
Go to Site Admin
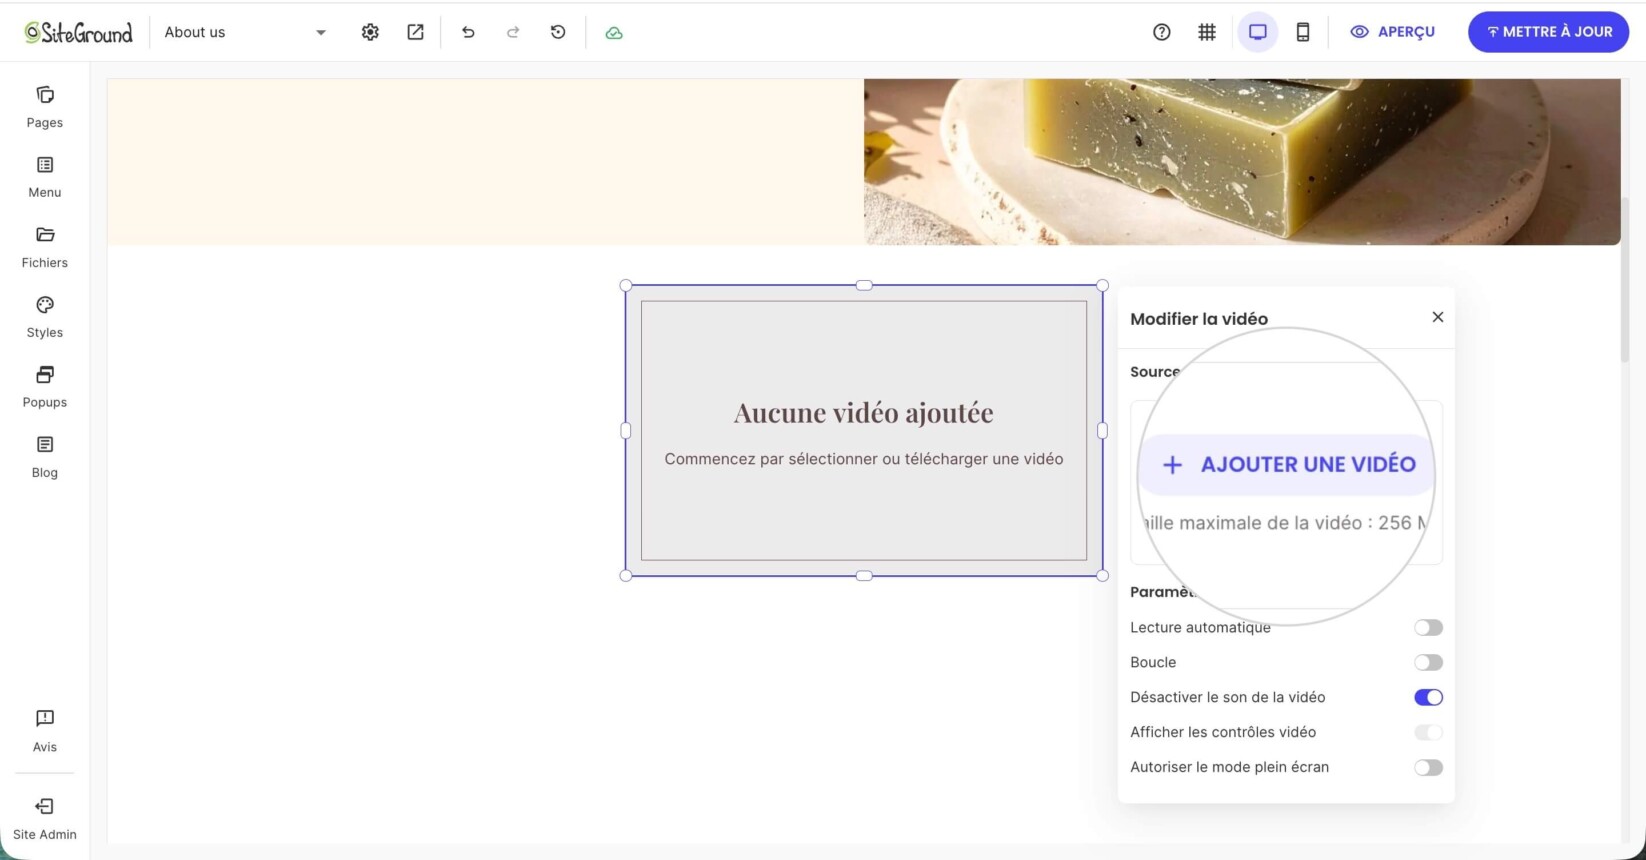45,819
